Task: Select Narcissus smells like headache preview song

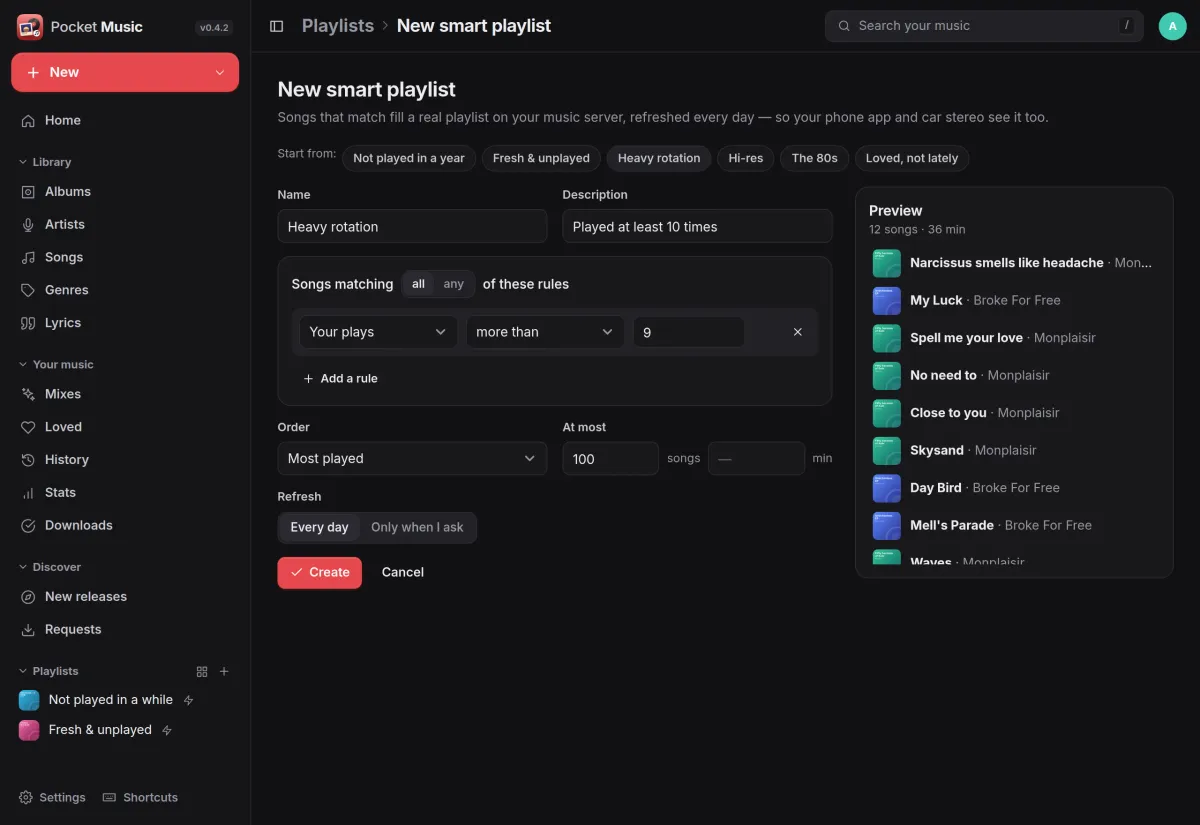Action: click(x=1013, y=263)
